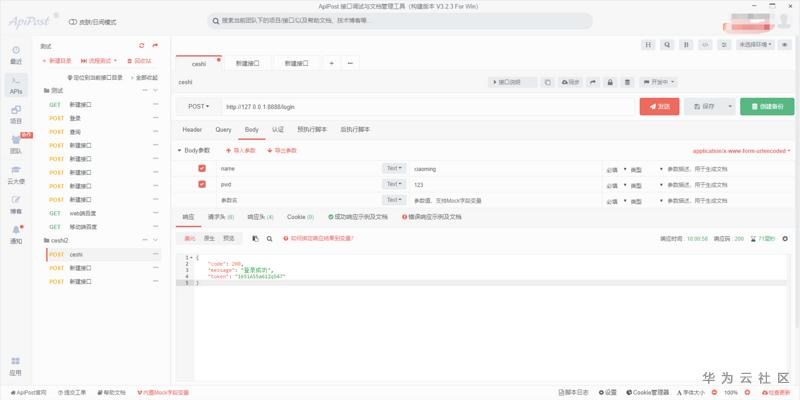
Task: Click the search icon in the response panel
Action: (269, 238)
